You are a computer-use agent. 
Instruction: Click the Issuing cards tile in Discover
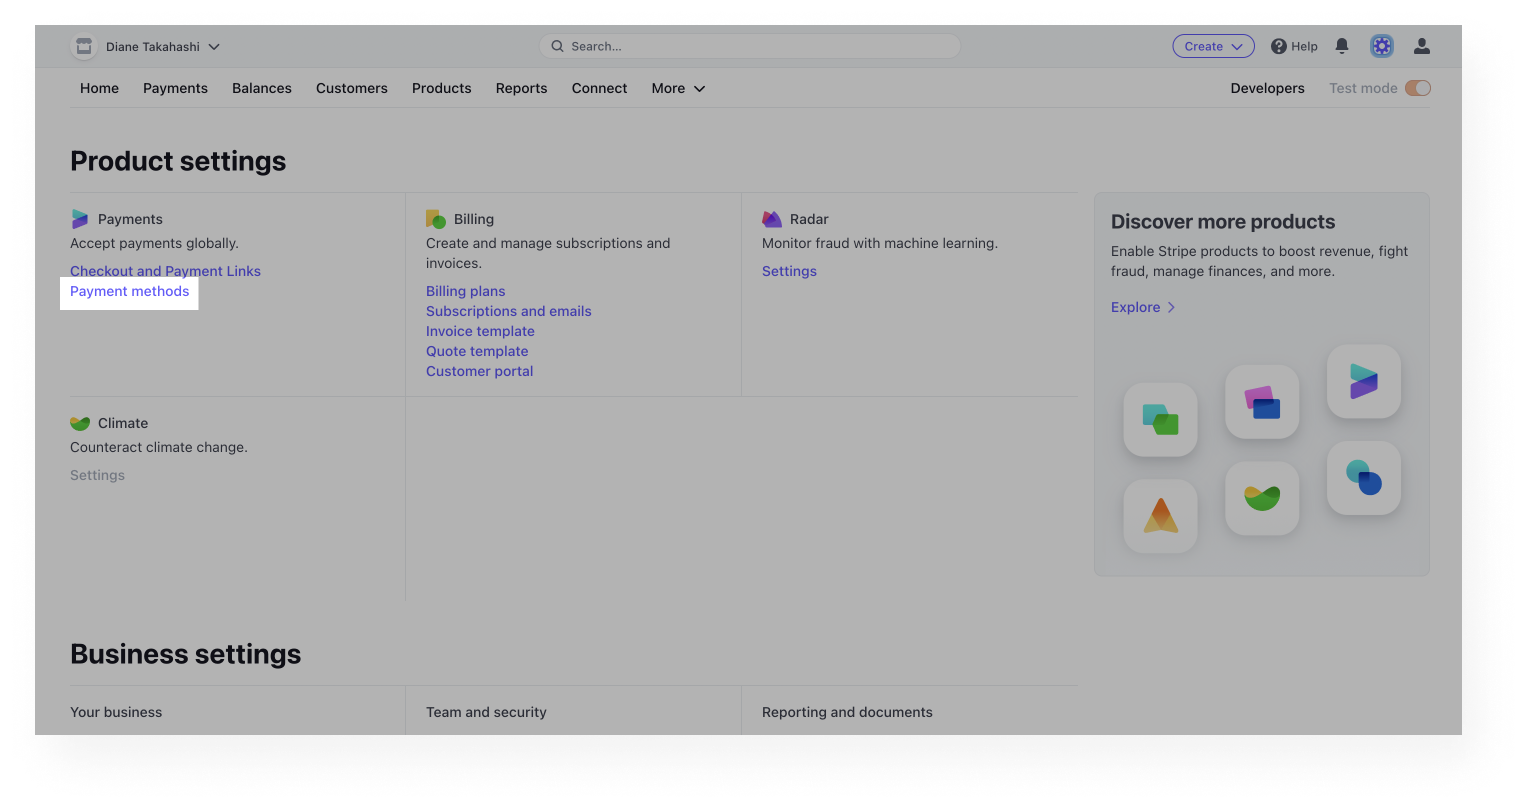point(1262,402)
